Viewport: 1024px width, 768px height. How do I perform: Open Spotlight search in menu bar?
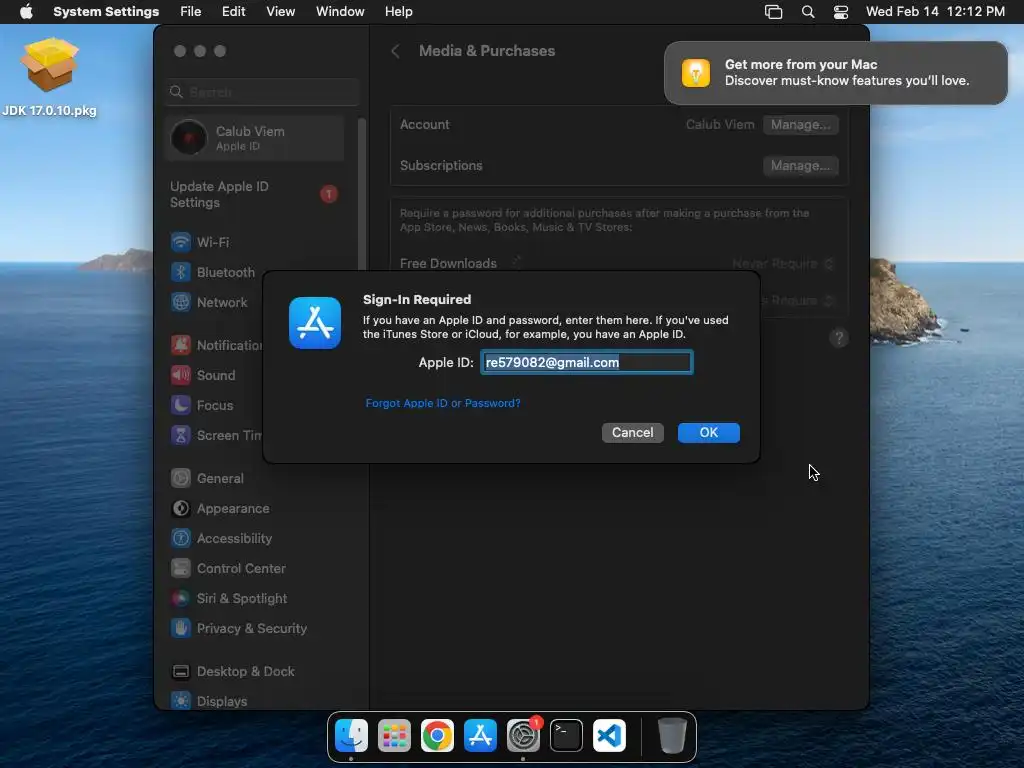coord(808,12)
